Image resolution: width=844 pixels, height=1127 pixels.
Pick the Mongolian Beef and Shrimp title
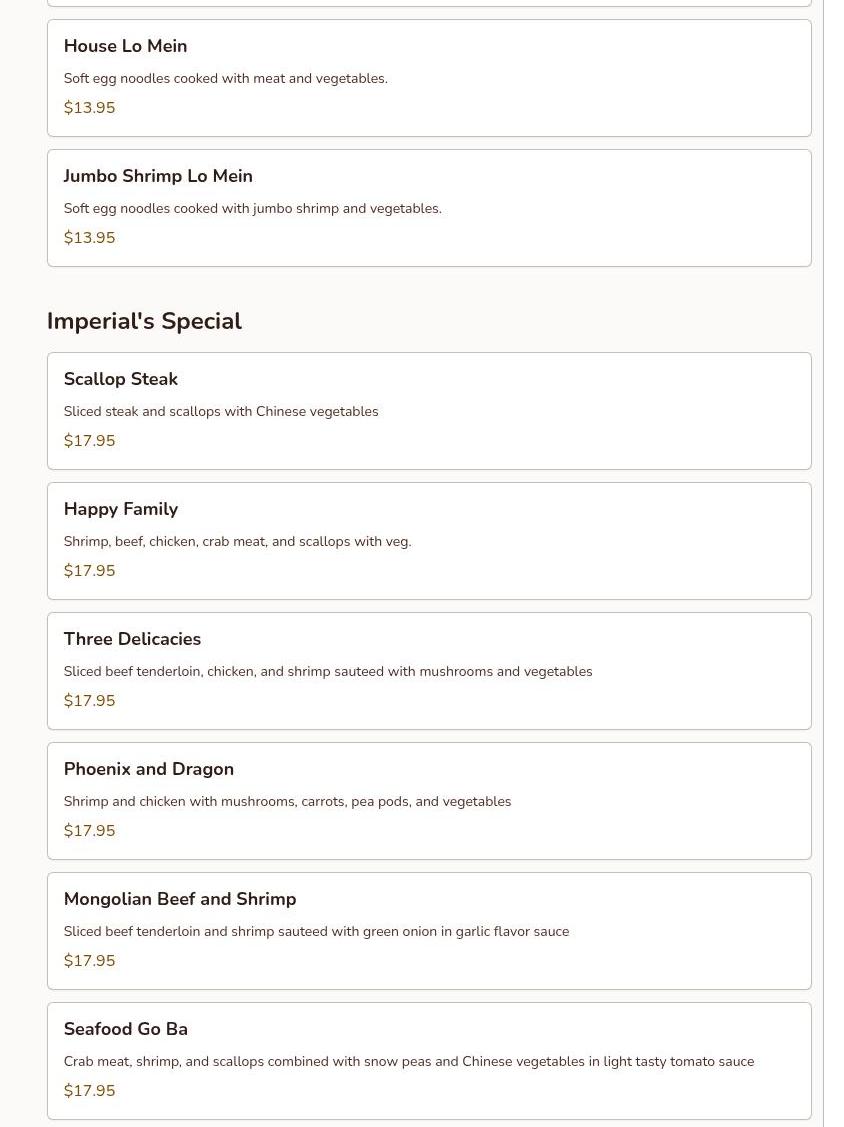pos(180,899)
